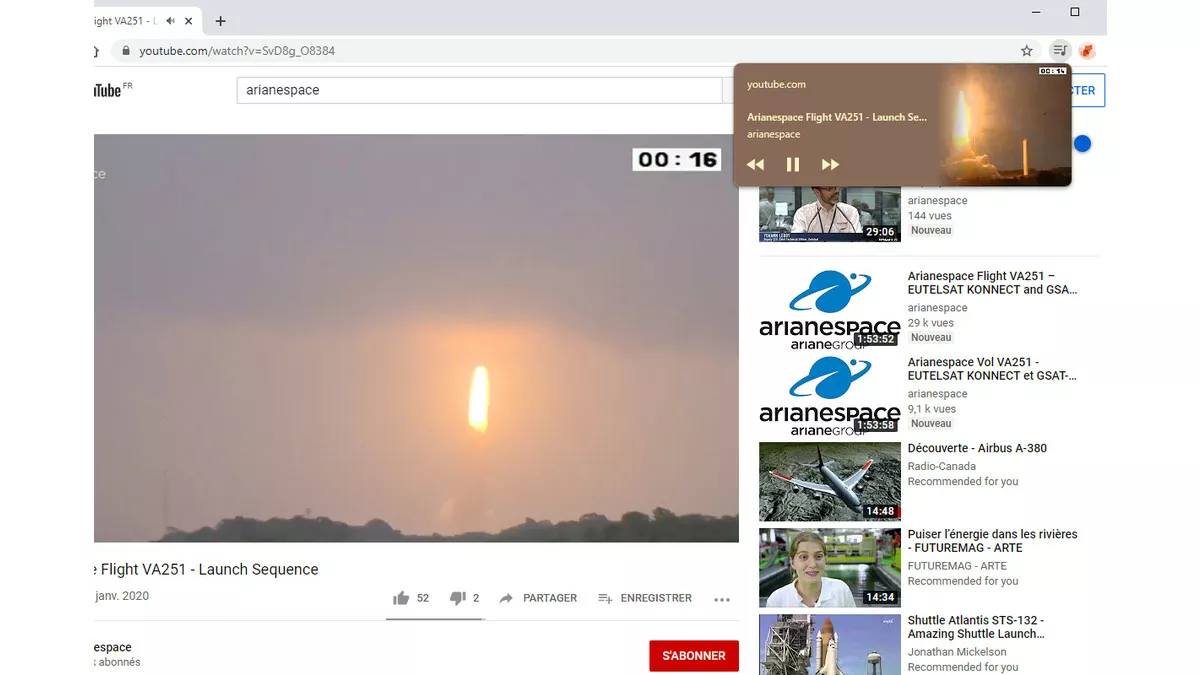1200x675 pixels.
Task: Open the Airbus A-380 video thumbnail
Action: coord(829,481)
